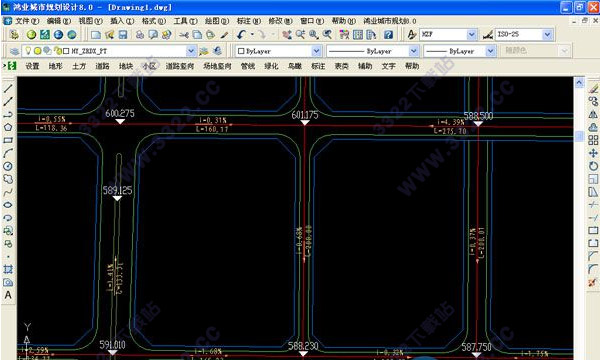Open the ISO-25 dimension style dropdown
Viewport: 600px width, 360px height.
548,34
